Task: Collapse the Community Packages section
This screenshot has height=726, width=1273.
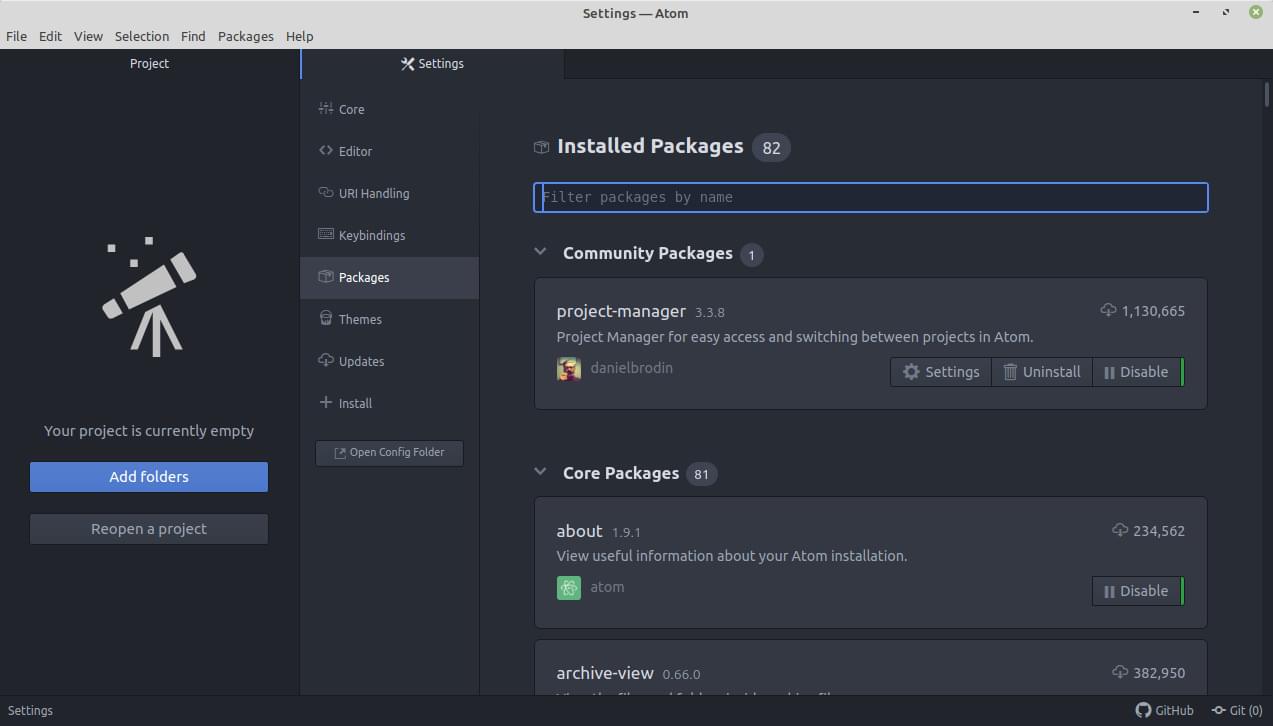Action: tap(540, 252)
